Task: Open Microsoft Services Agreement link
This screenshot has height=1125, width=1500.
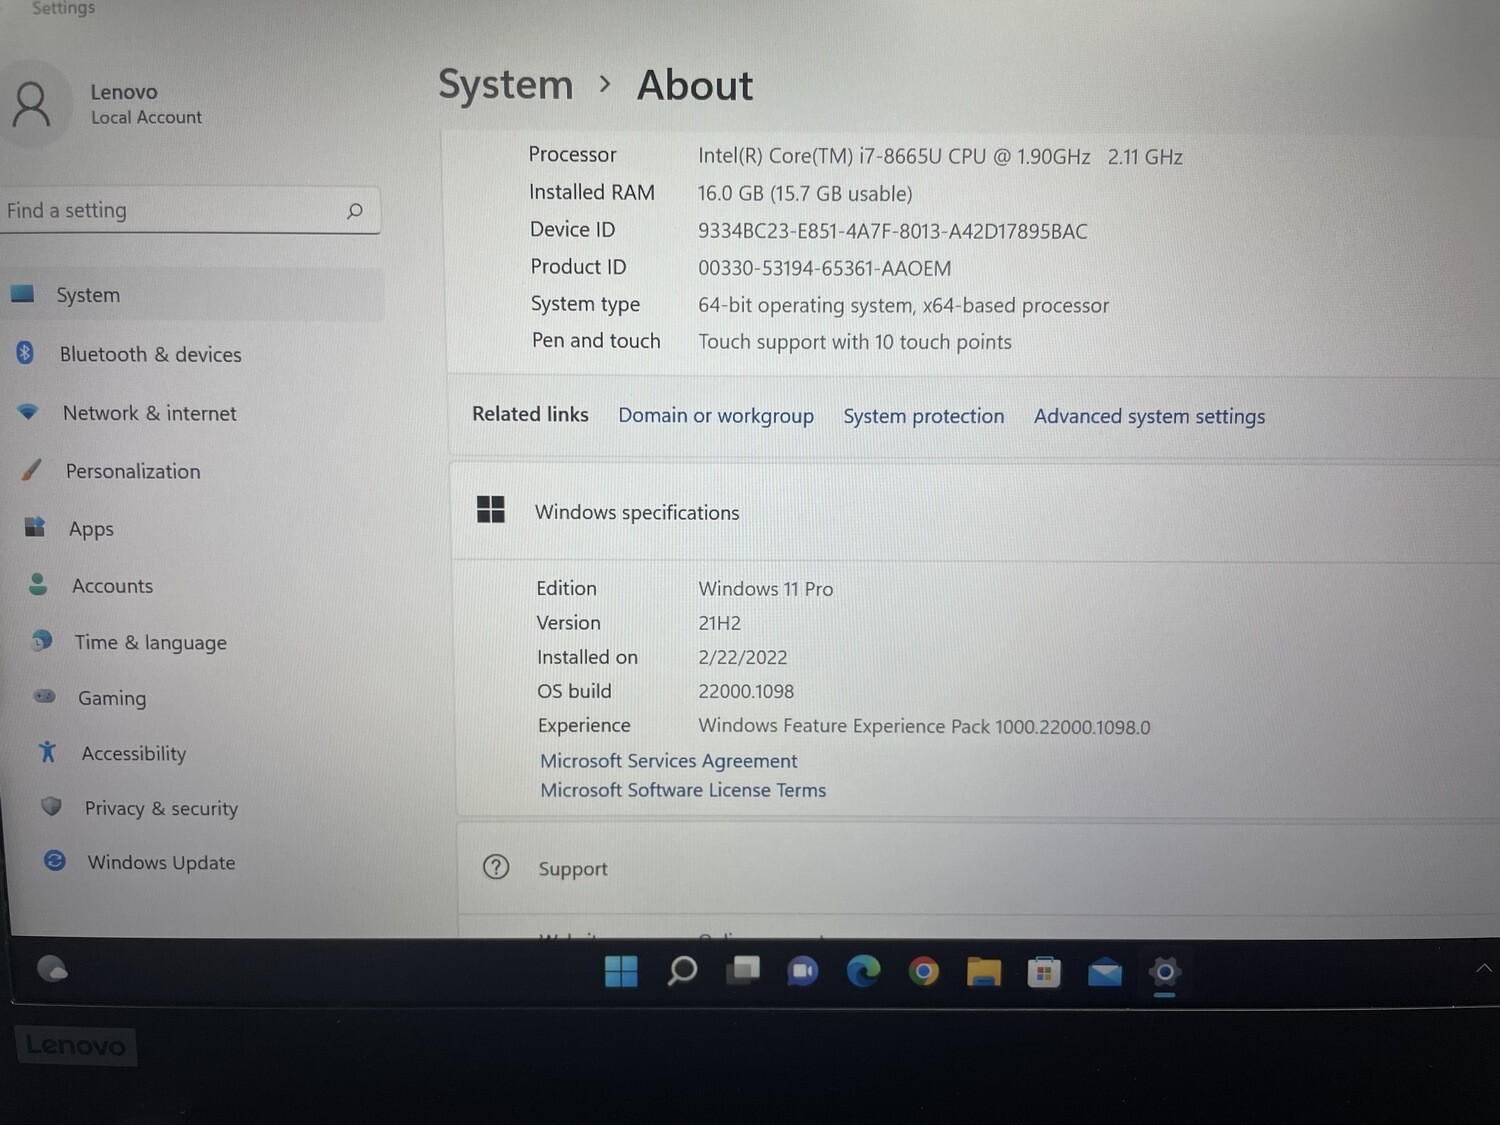Action: pyautogui.click(x=669, y=761)
